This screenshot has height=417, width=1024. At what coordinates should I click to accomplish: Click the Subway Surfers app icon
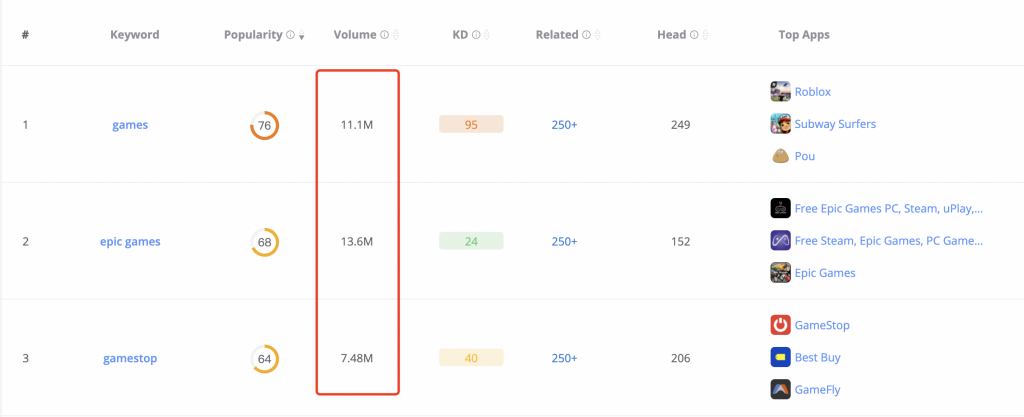[x=780, y=124]
